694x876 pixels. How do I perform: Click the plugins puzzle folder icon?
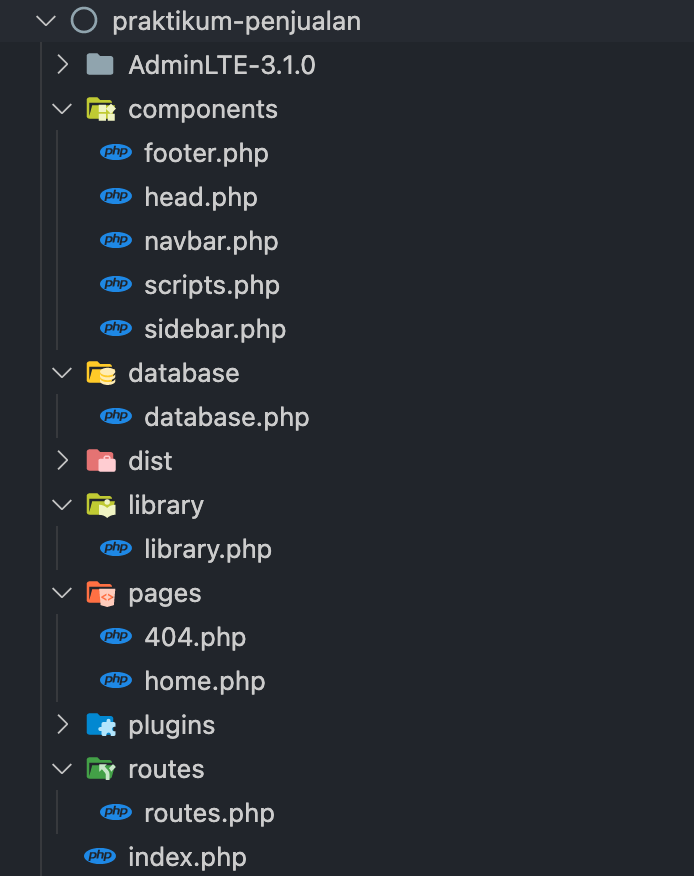(x=101, y=725)
